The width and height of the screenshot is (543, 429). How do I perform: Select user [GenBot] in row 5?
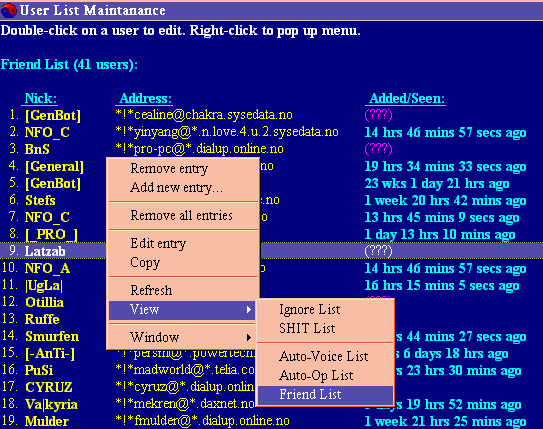tap(53, 183)
